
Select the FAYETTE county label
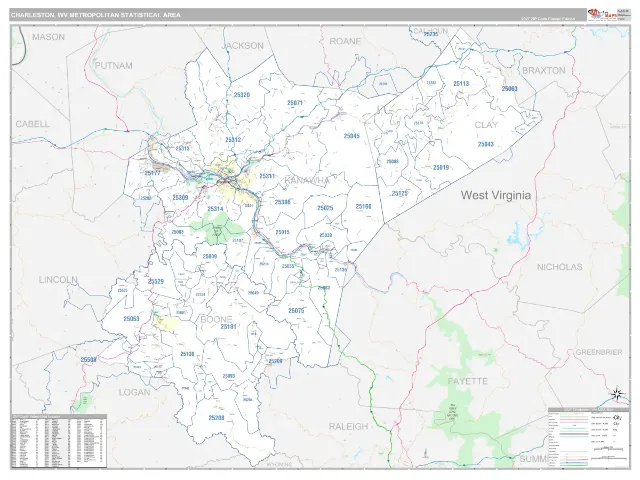(x=468, y=381)
